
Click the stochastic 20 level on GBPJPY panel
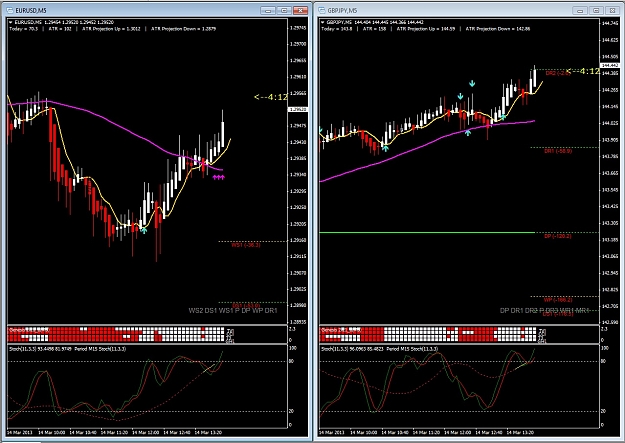[x=603, y=411]
